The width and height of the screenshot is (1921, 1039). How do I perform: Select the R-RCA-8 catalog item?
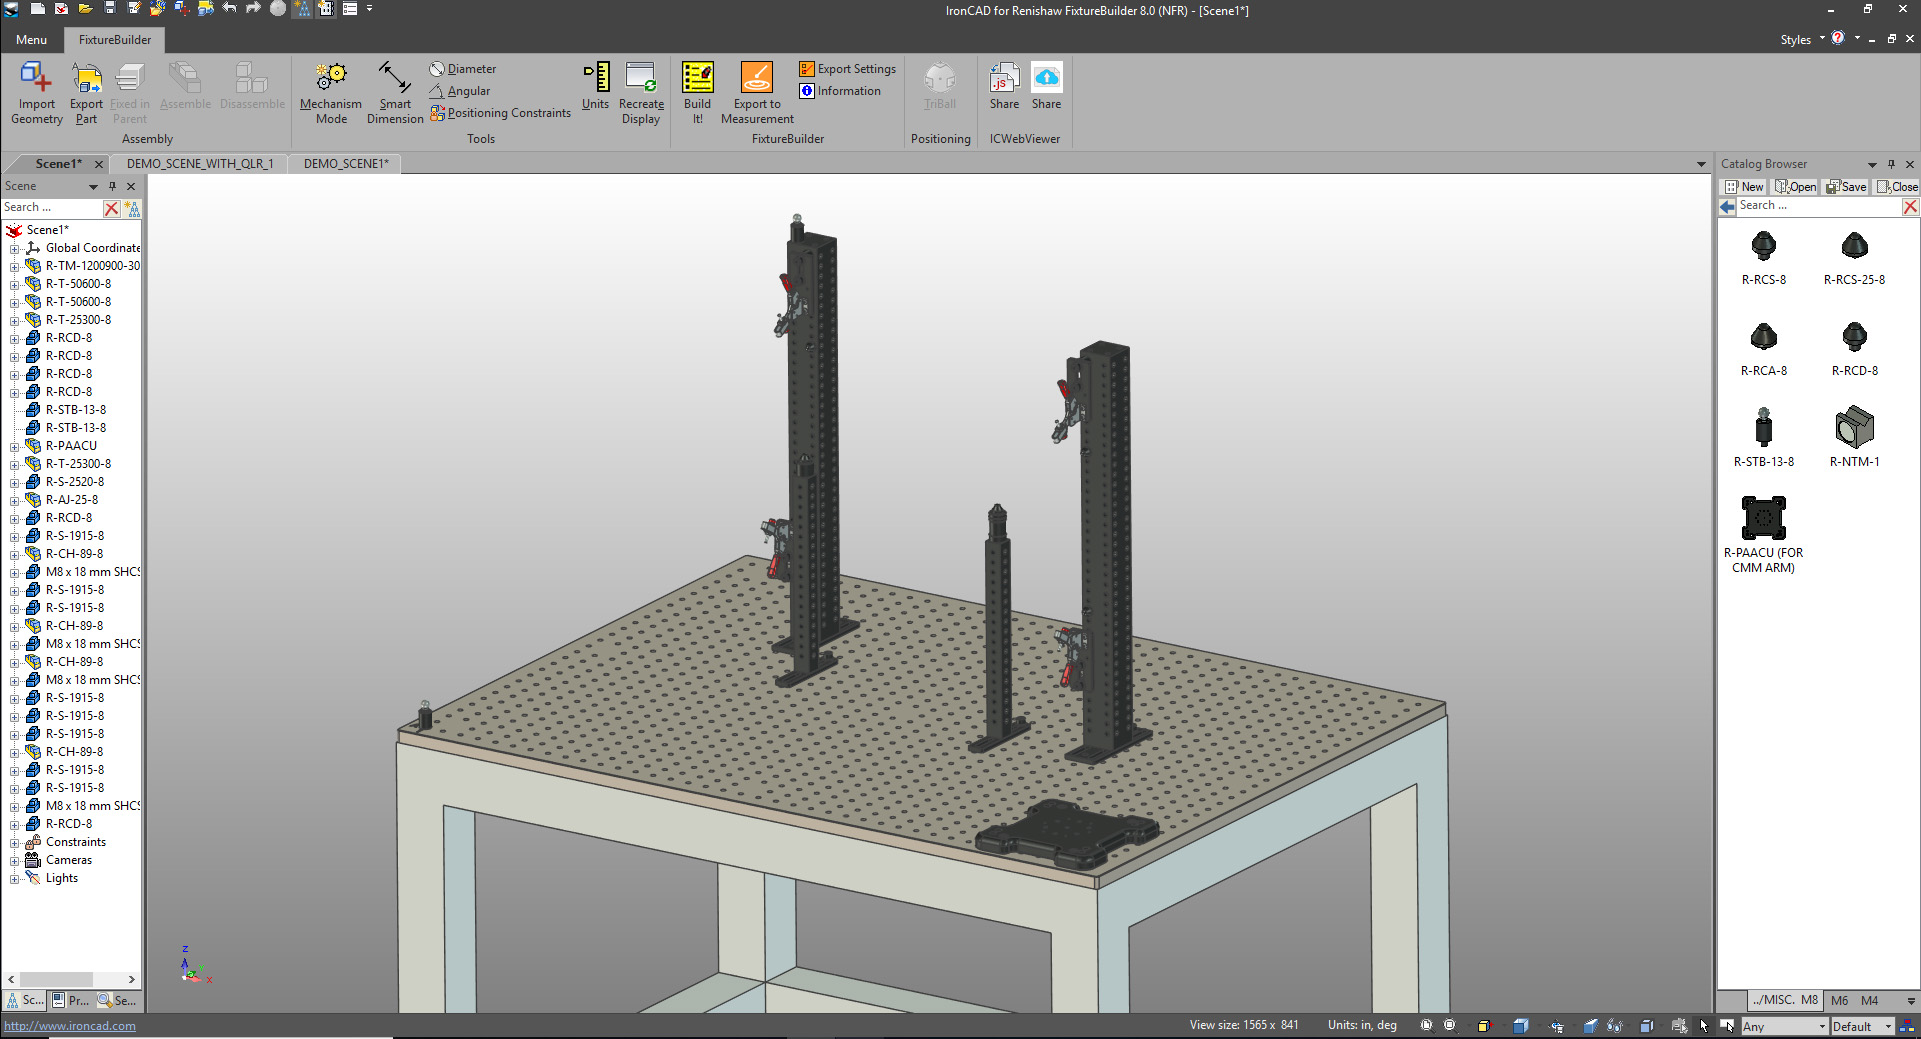tap(1763, 350)
